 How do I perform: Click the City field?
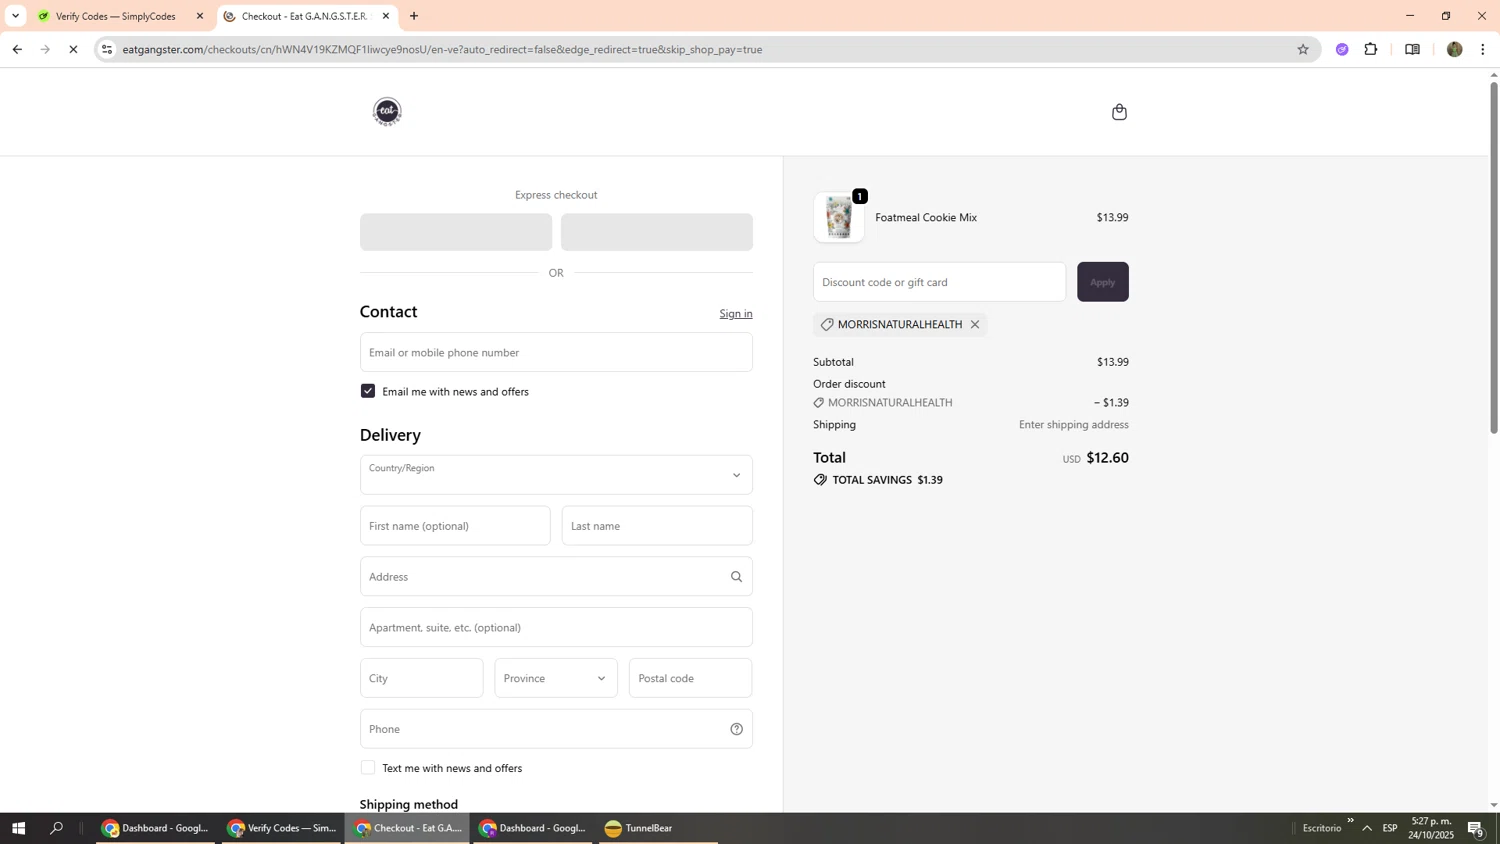[422, 678]
